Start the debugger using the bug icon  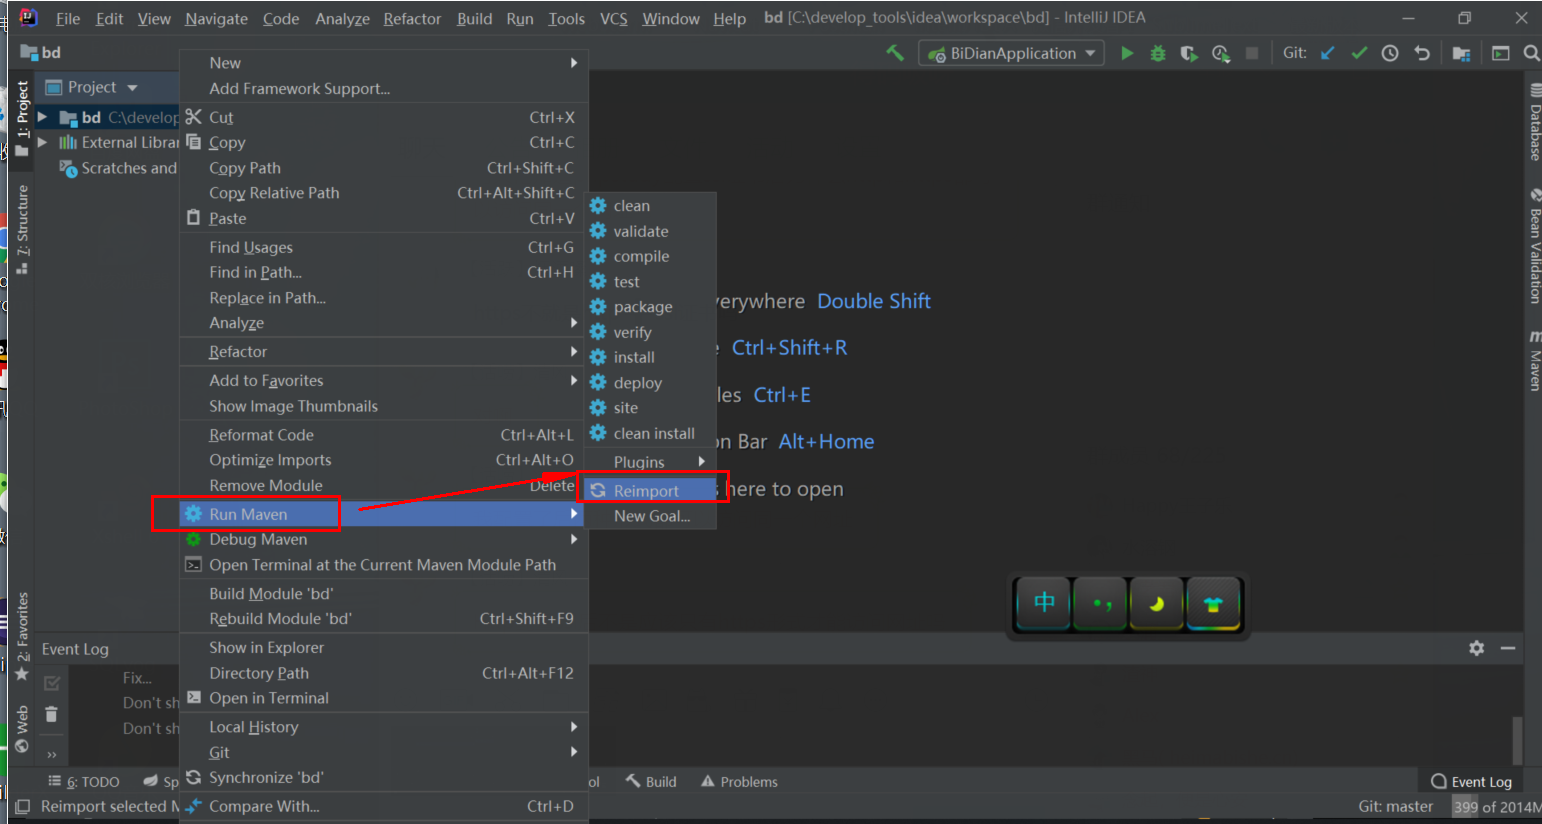[x=1157, y=53]
